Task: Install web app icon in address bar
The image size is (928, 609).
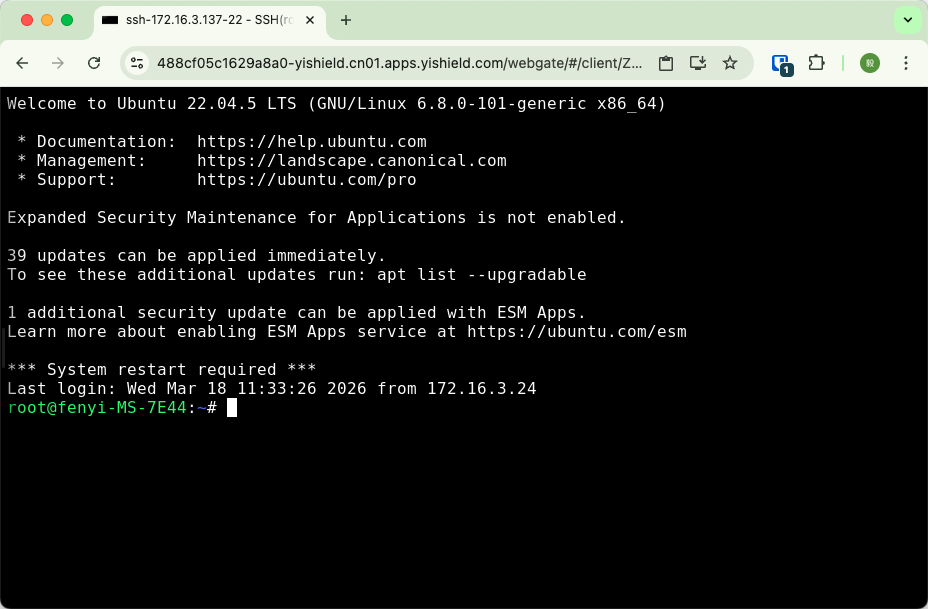Action: pos(698,63)
